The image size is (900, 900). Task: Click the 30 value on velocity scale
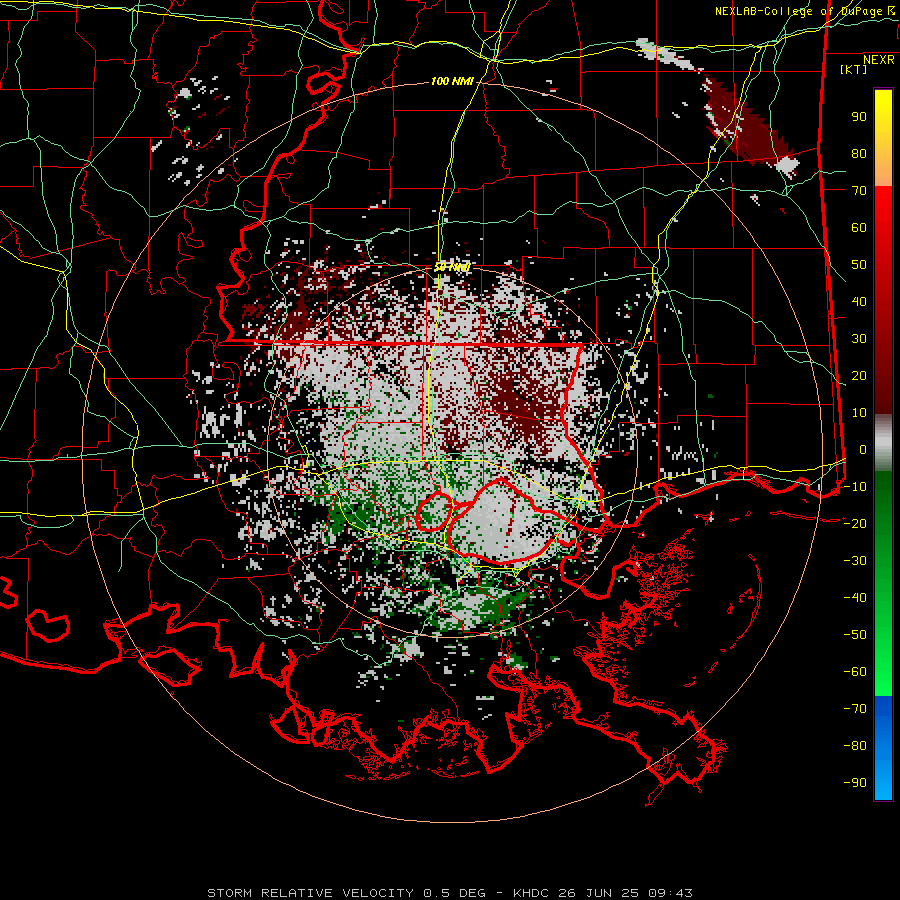pyautogui.click(x=859, y=339)
